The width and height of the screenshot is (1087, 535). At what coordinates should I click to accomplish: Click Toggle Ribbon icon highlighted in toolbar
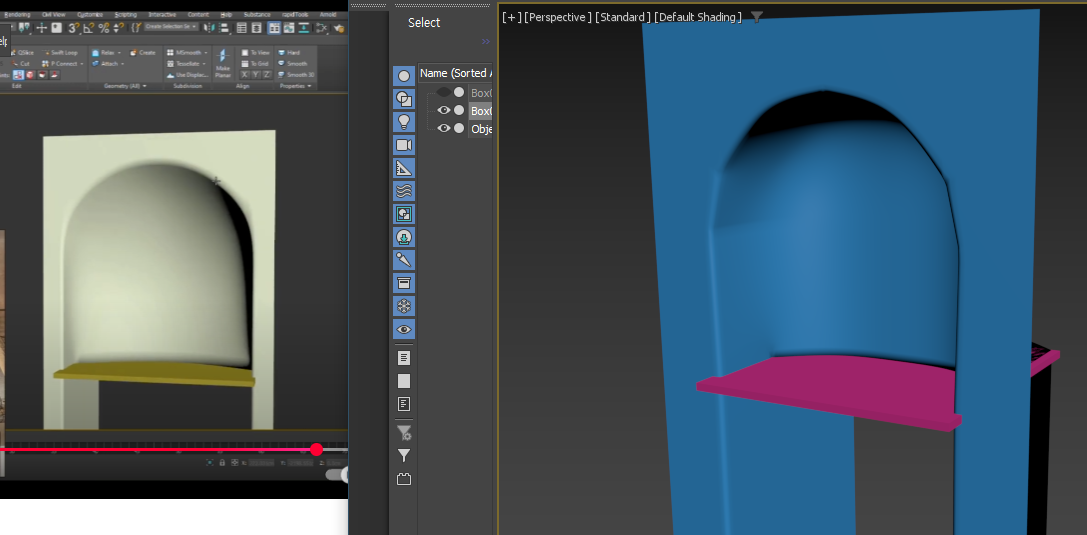[274, 28]
